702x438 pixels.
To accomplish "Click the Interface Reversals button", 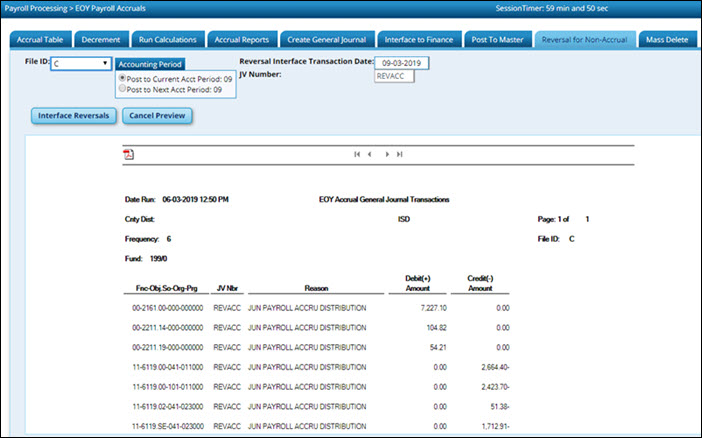I will point(73,115).
